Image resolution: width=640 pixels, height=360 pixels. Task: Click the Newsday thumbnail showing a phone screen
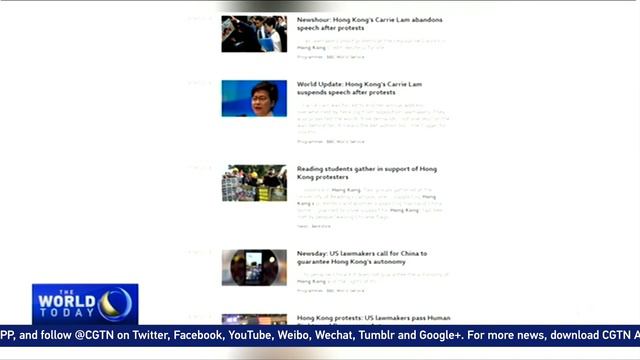click(254, 268)
